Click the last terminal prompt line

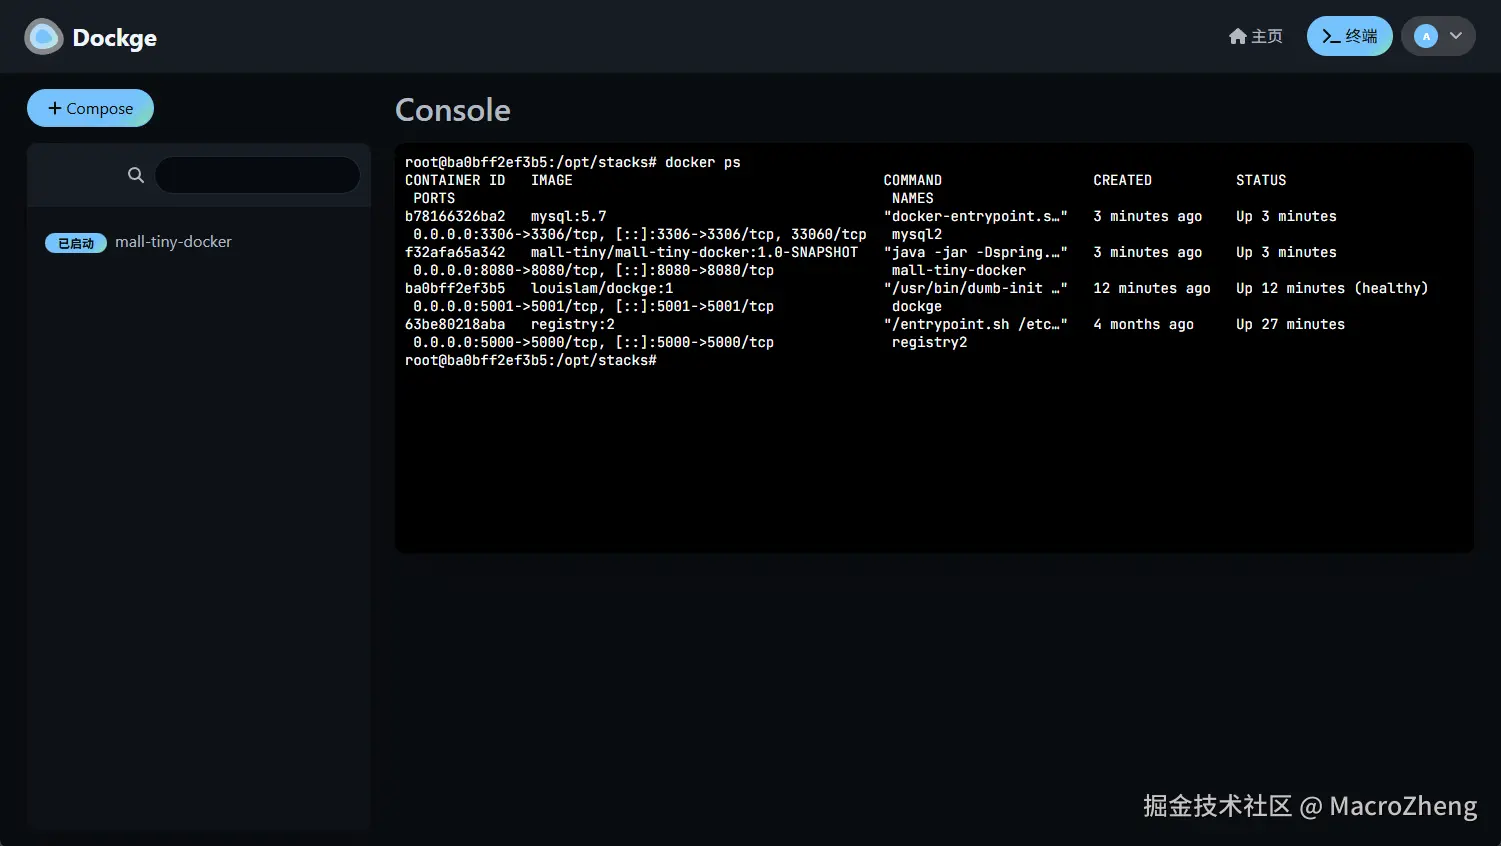click(x=531, y=360)
